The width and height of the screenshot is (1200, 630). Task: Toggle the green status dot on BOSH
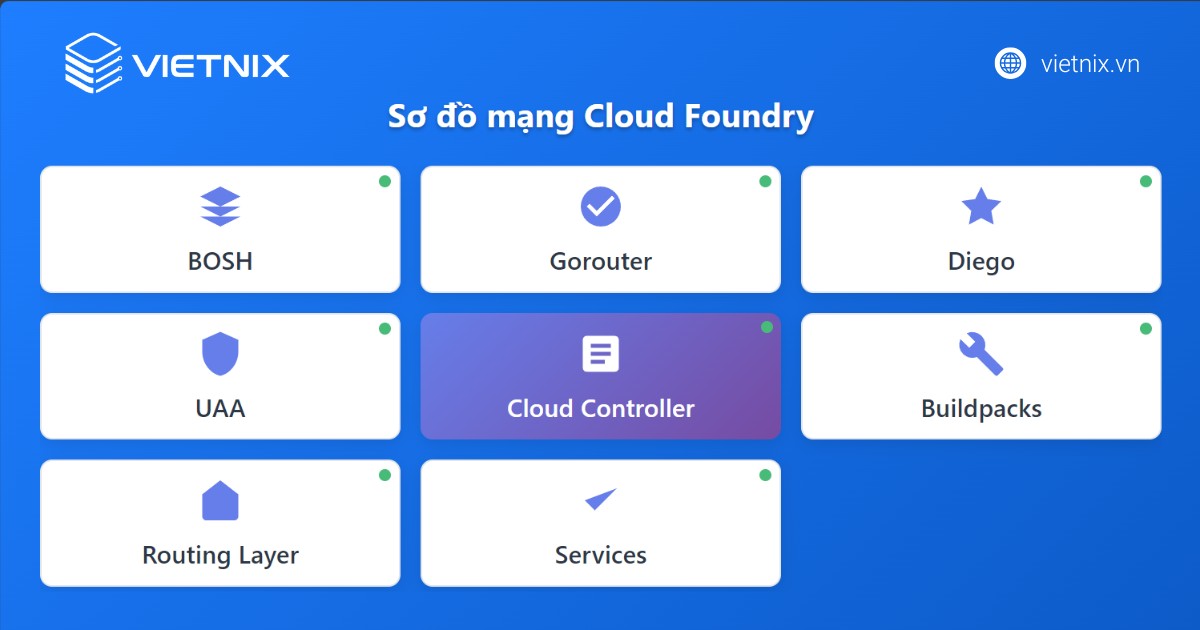[x=385, y=182]
